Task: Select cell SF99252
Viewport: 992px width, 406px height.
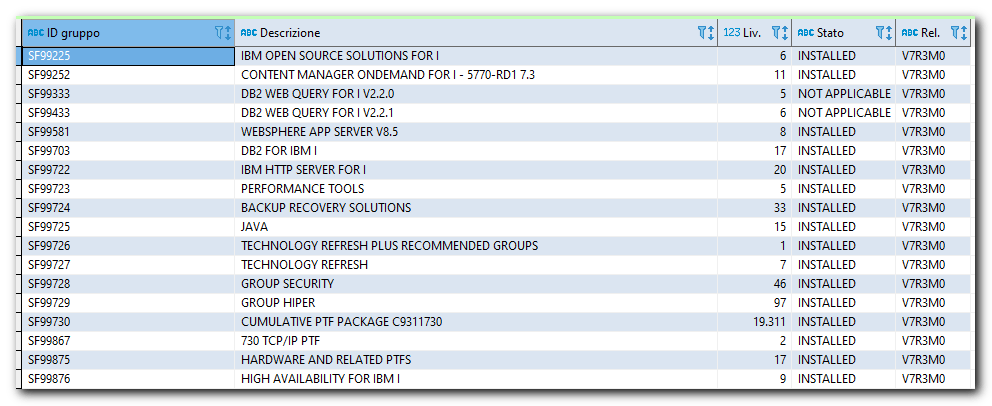Action: point(128,75)
